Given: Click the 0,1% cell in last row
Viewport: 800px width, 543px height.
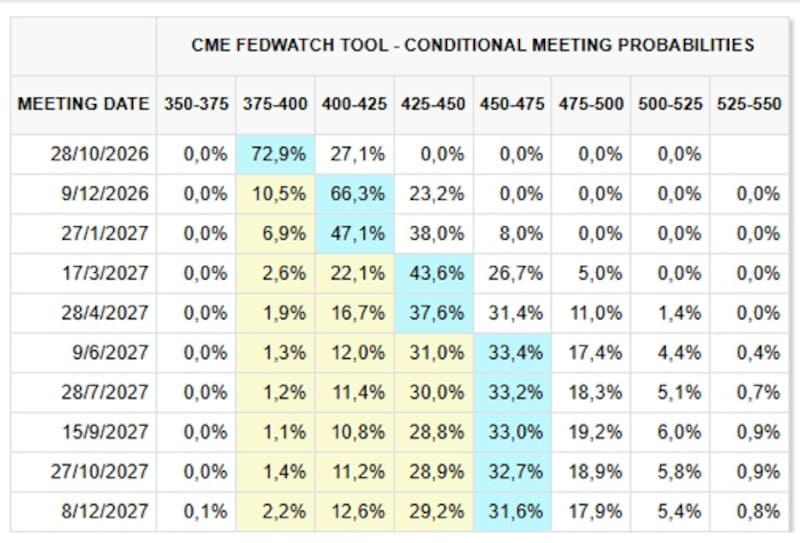Looking at the screenshot, I should [196, 511].
